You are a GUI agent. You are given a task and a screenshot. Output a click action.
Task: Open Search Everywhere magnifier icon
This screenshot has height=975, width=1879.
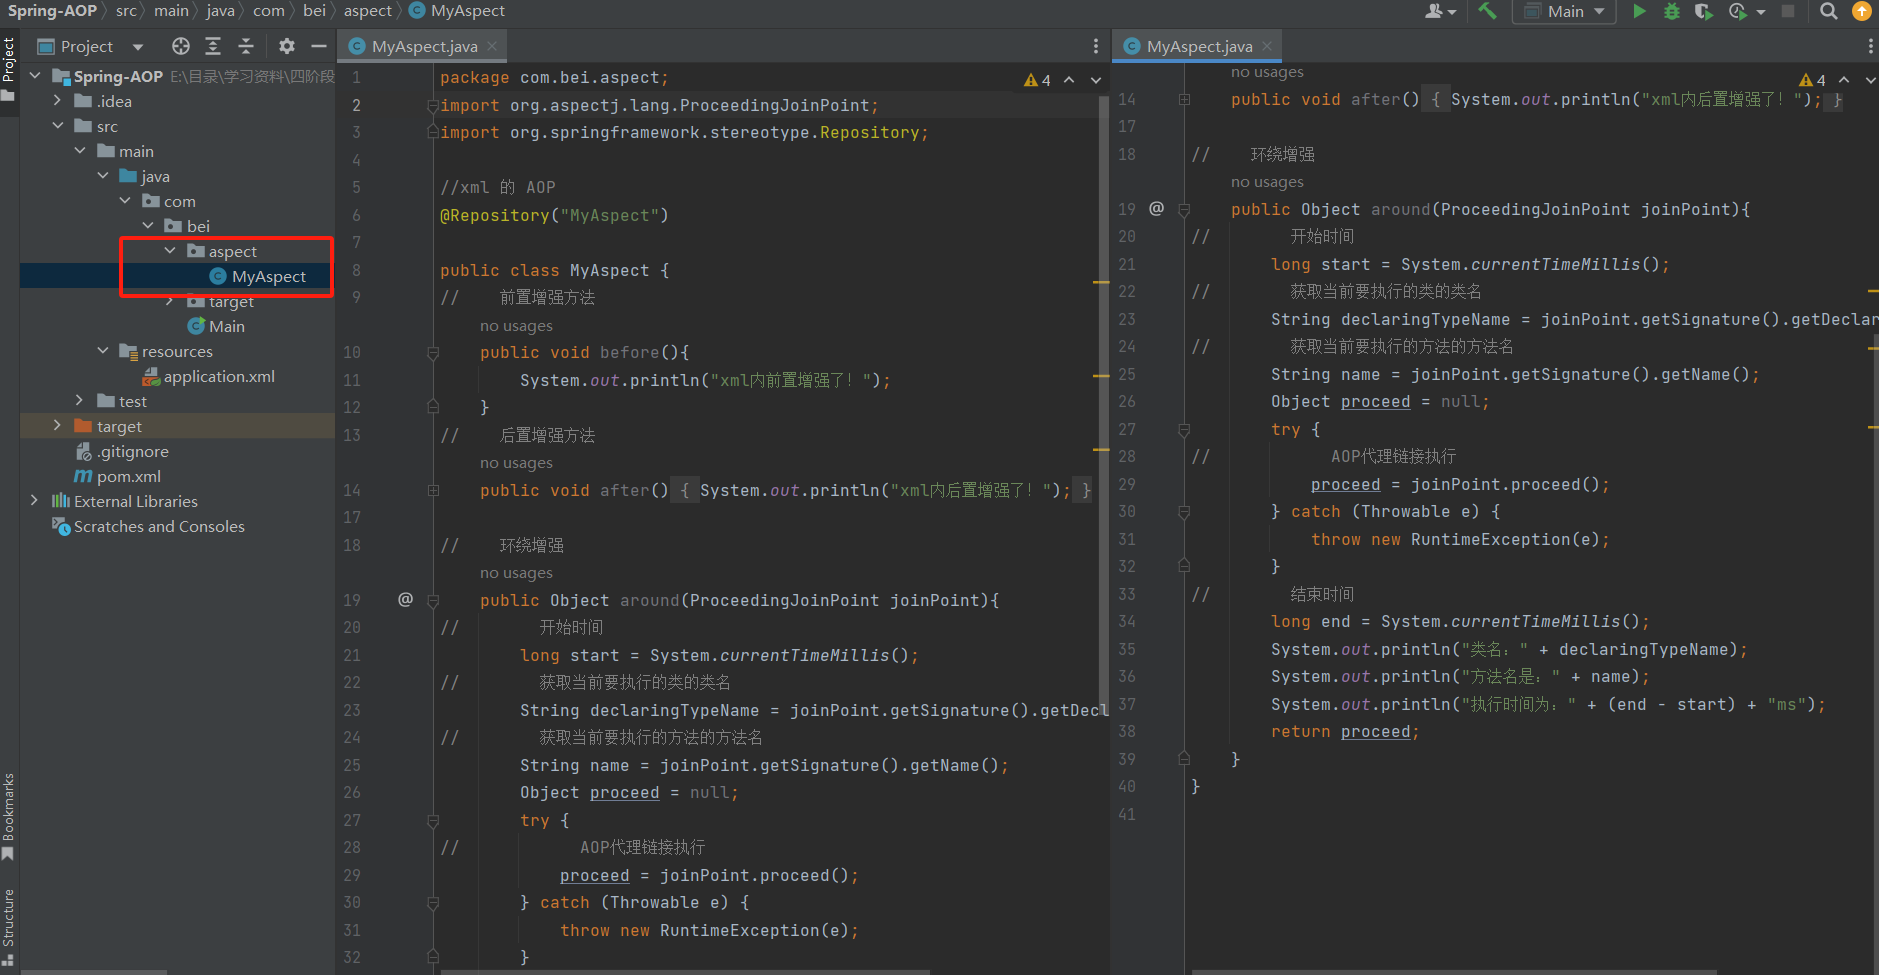coord(1828,11)
